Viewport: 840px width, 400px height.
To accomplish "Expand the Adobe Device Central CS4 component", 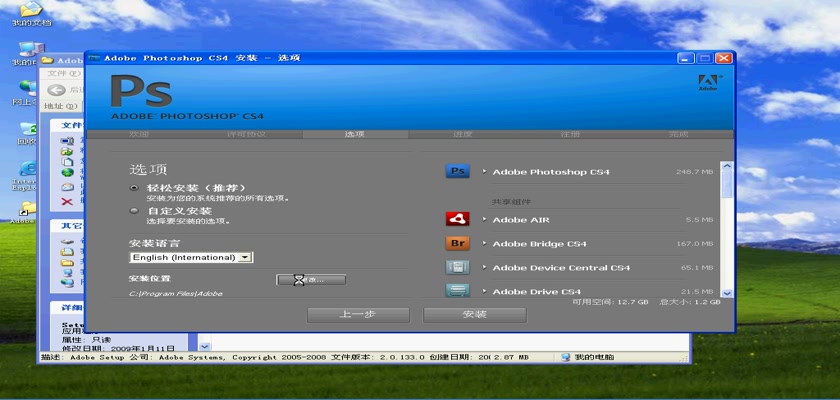I will 484,267.
